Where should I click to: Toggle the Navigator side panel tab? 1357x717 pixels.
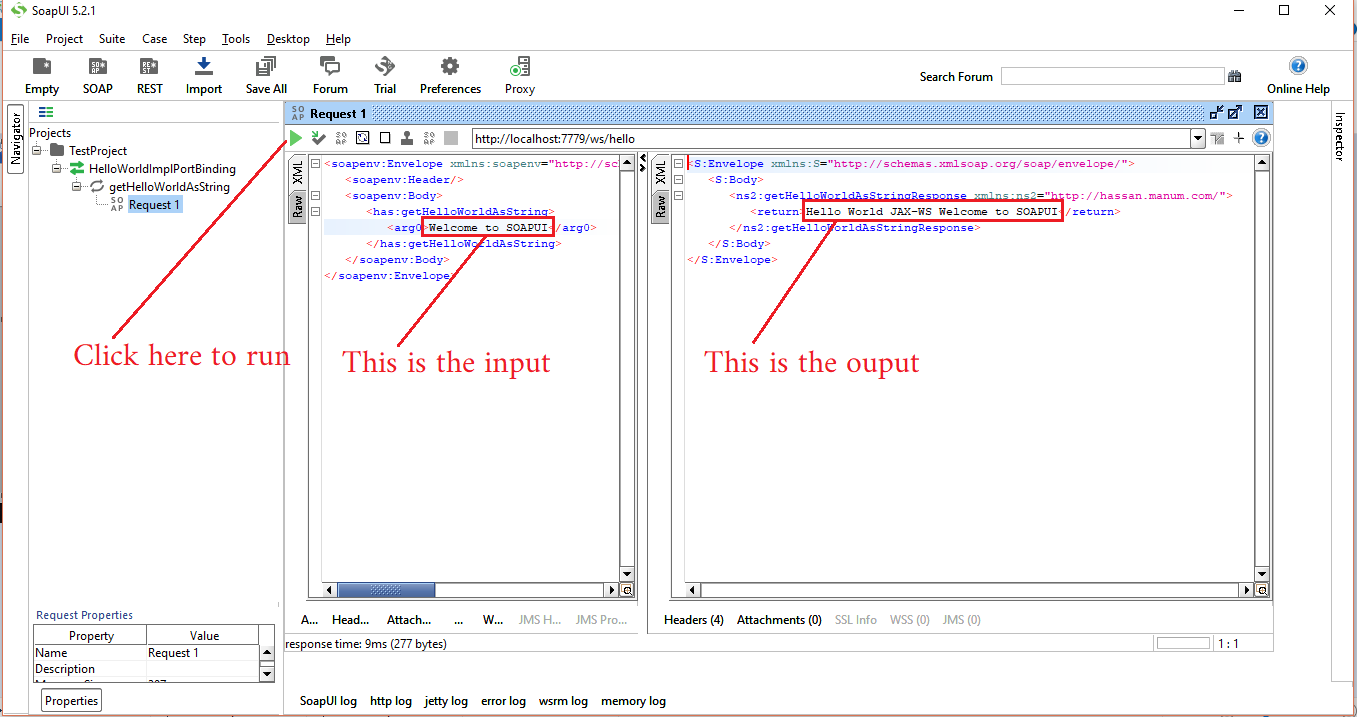(16, 139)
